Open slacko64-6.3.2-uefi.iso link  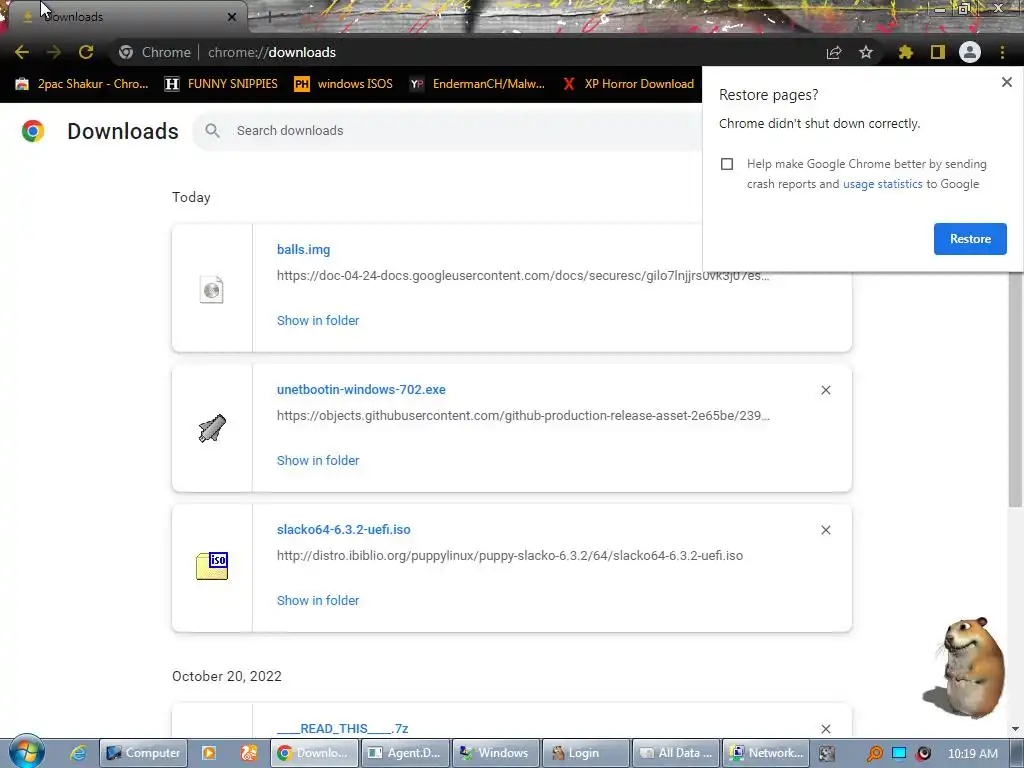pyautogui.click(x=344, y=530)
